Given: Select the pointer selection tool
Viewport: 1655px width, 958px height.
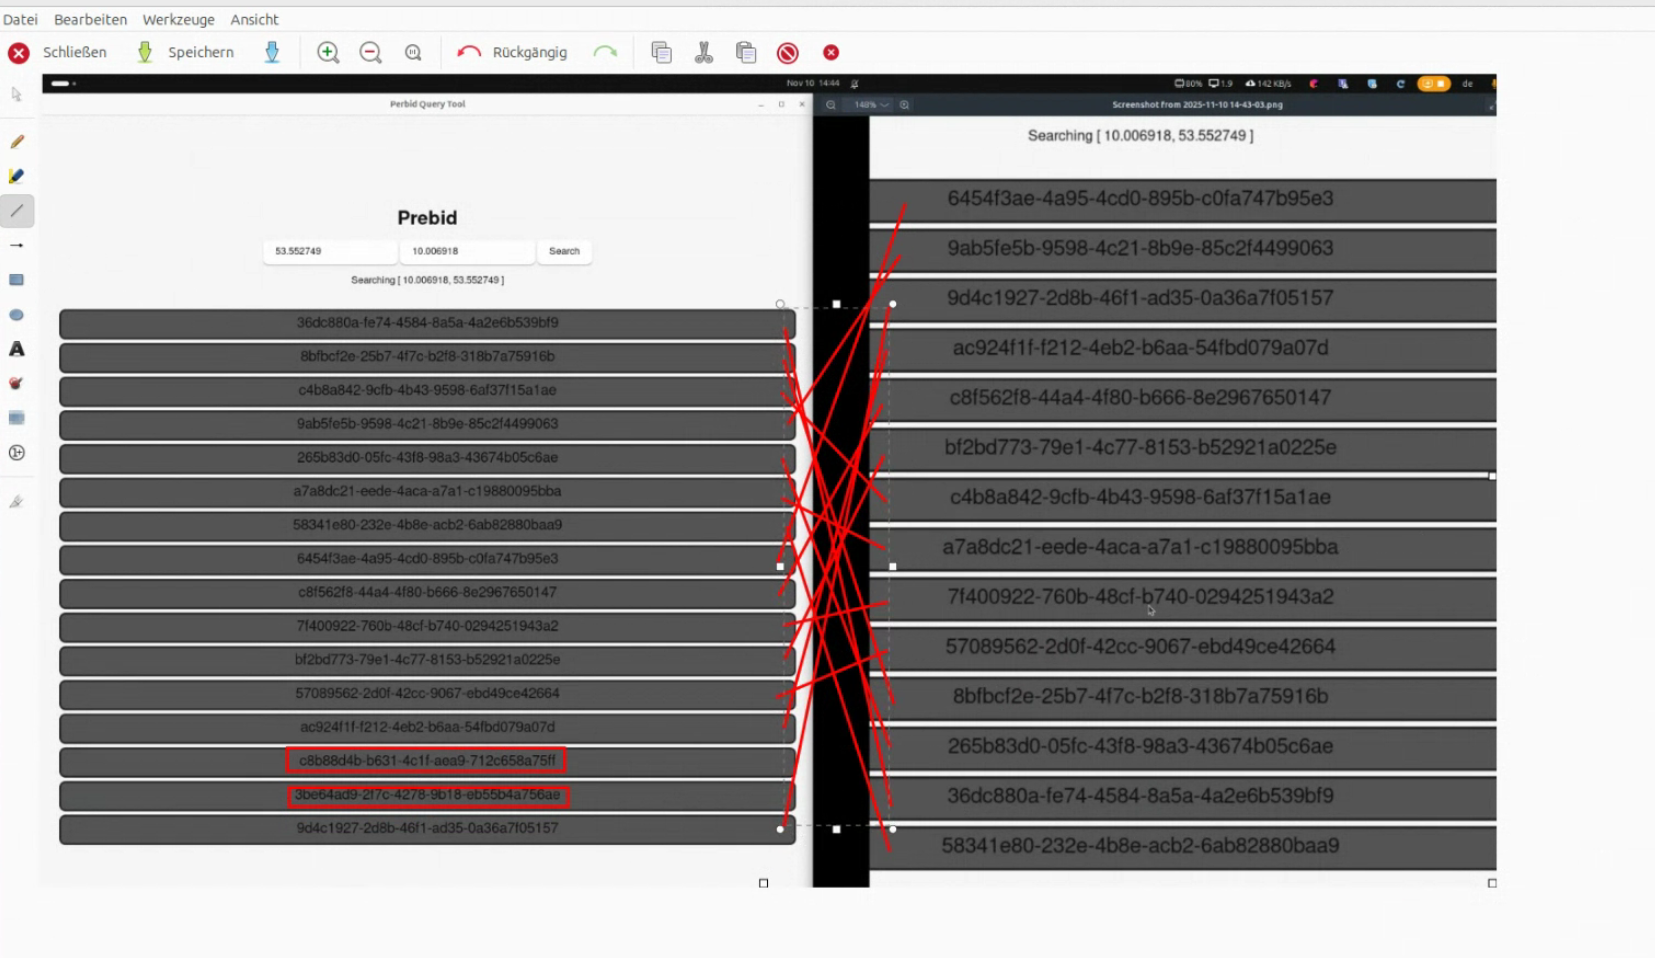Looking at the screenshot, I should click(x=17, y=95).
